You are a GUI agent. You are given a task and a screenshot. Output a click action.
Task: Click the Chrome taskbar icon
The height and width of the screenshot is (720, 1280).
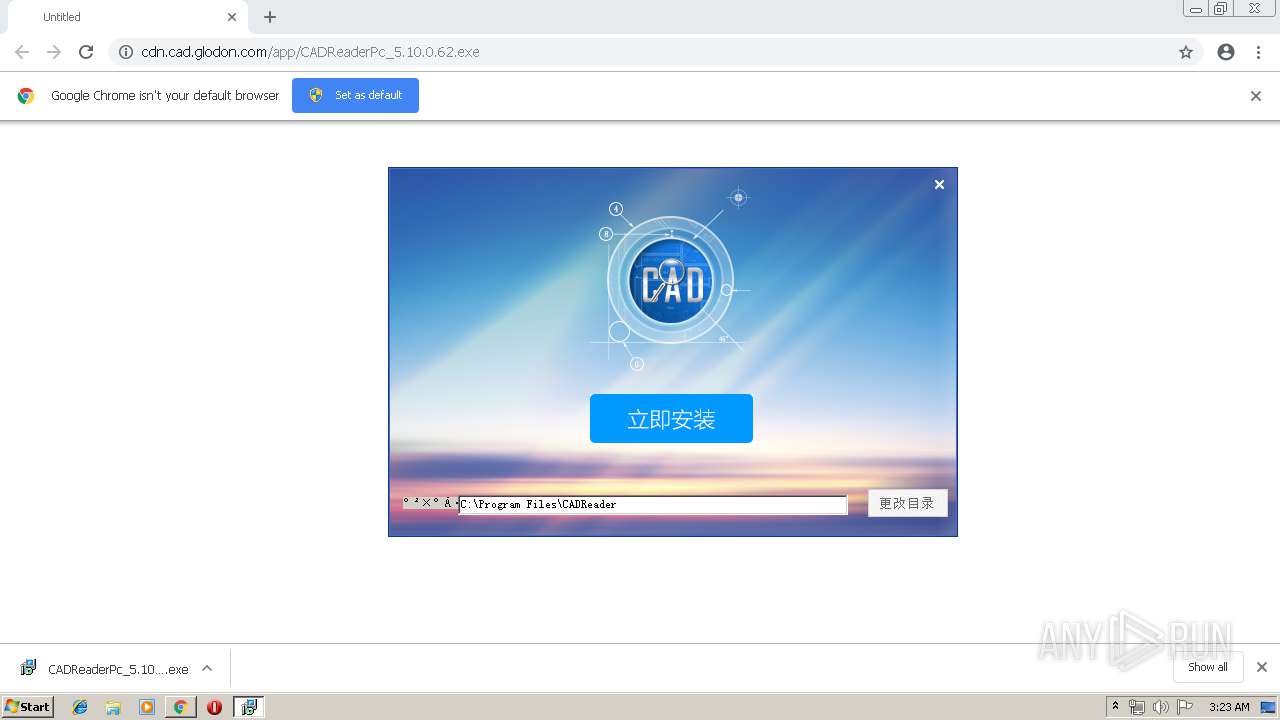point(180,707)
